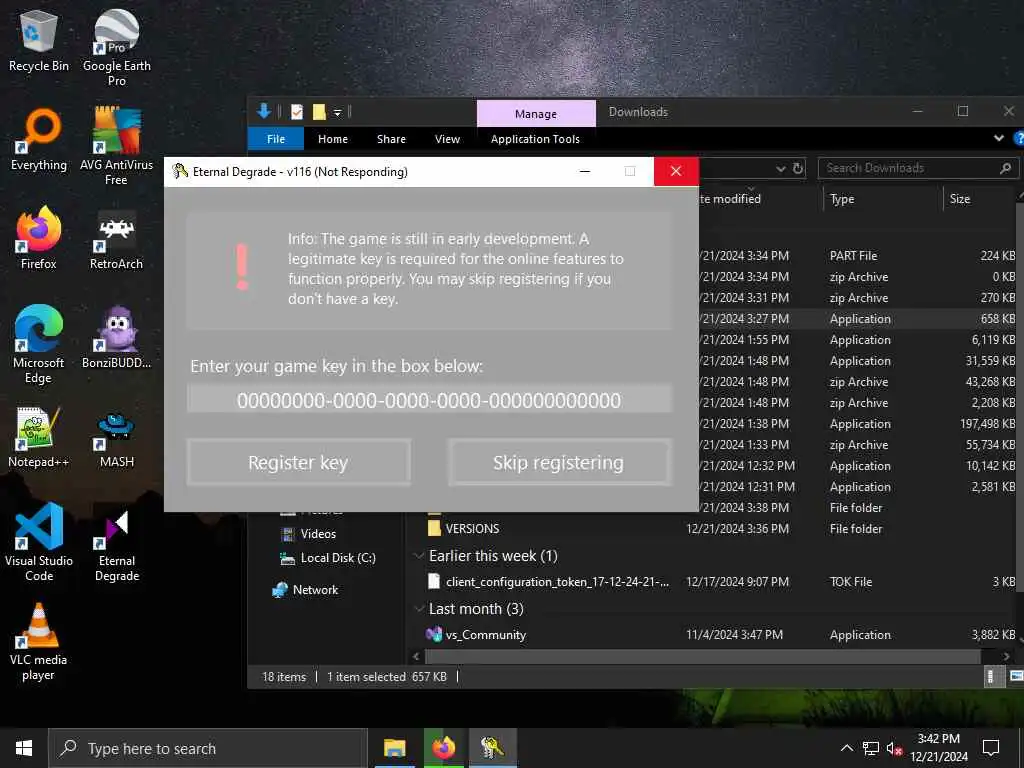
Task: Refresh the Downloads folder view
Action: (x=798, y=168)
